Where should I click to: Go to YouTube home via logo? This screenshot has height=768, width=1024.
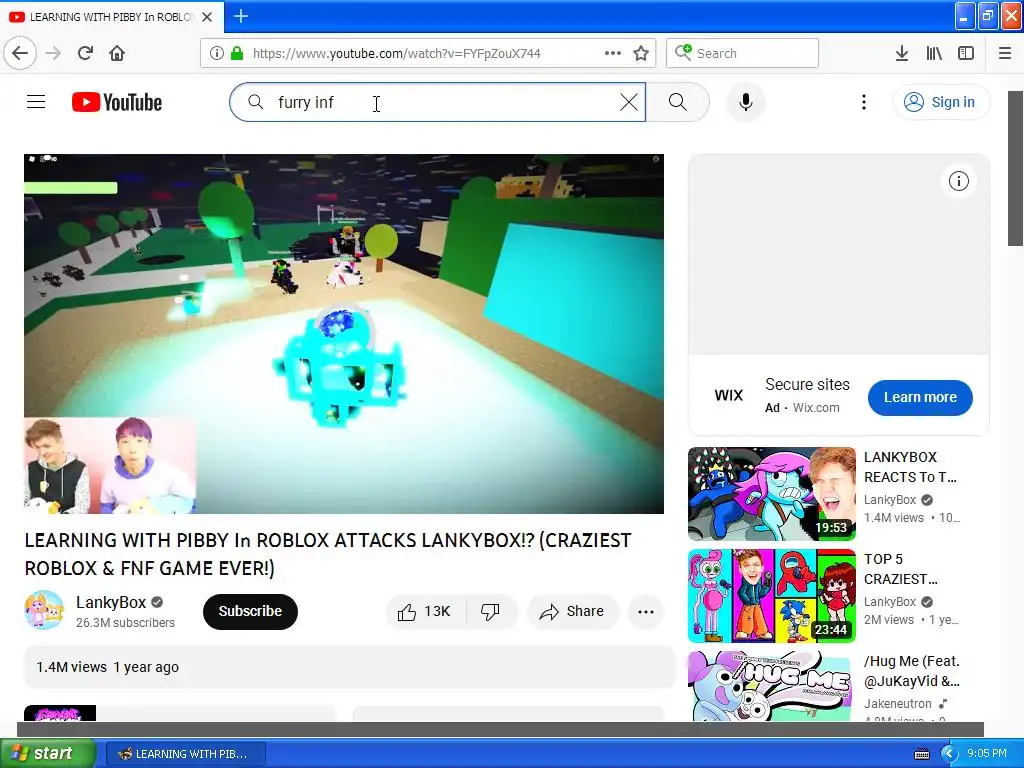(x=117, y=103)
